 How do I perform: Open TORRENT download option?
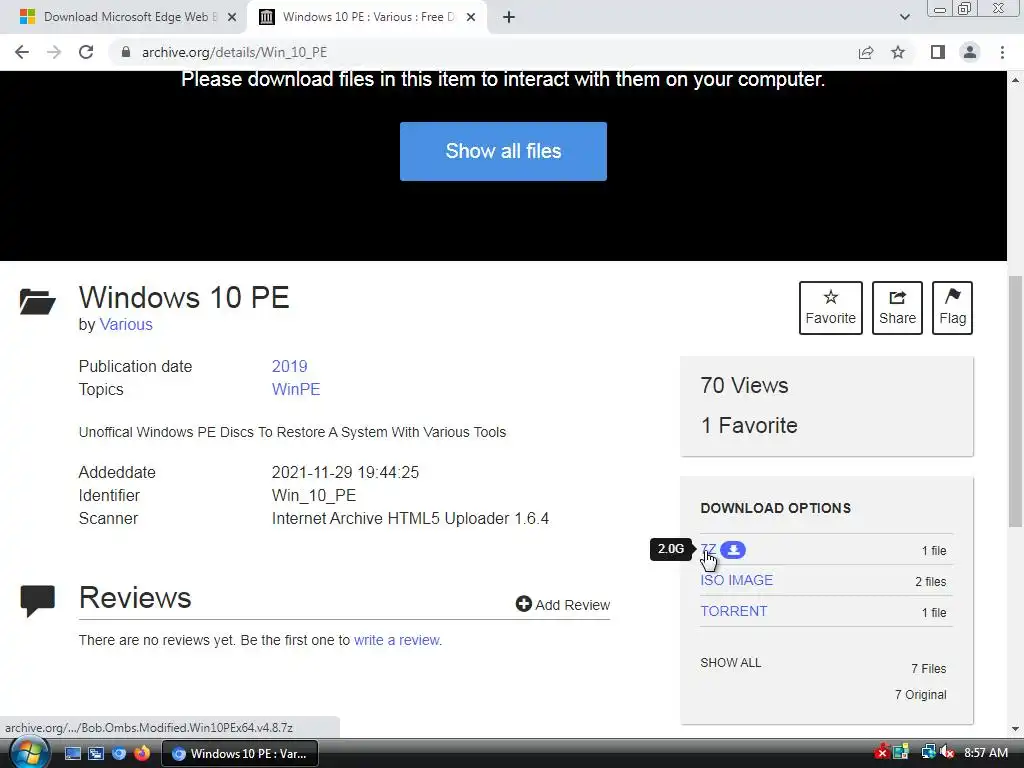point(733,611)
